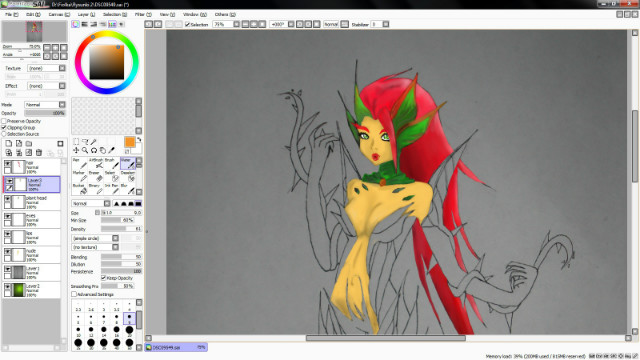
Task: Hide the plant head layer
Action: pos(8,199)
